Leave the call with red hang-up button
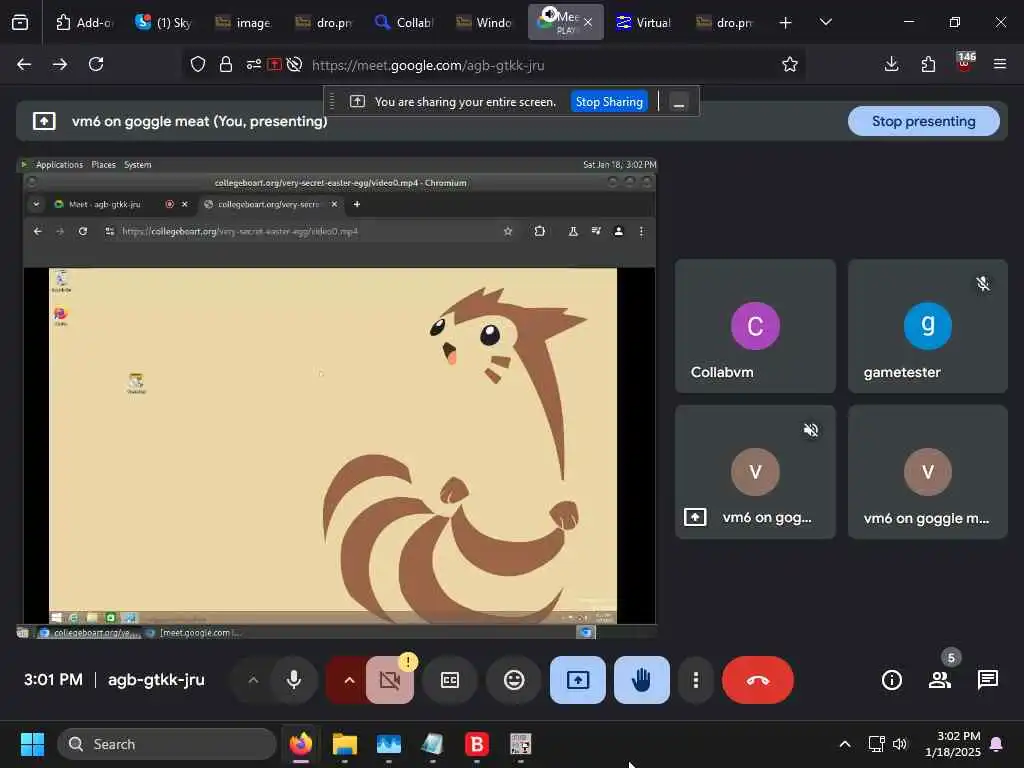1024x768 pixels. click(x=758, y=680)
